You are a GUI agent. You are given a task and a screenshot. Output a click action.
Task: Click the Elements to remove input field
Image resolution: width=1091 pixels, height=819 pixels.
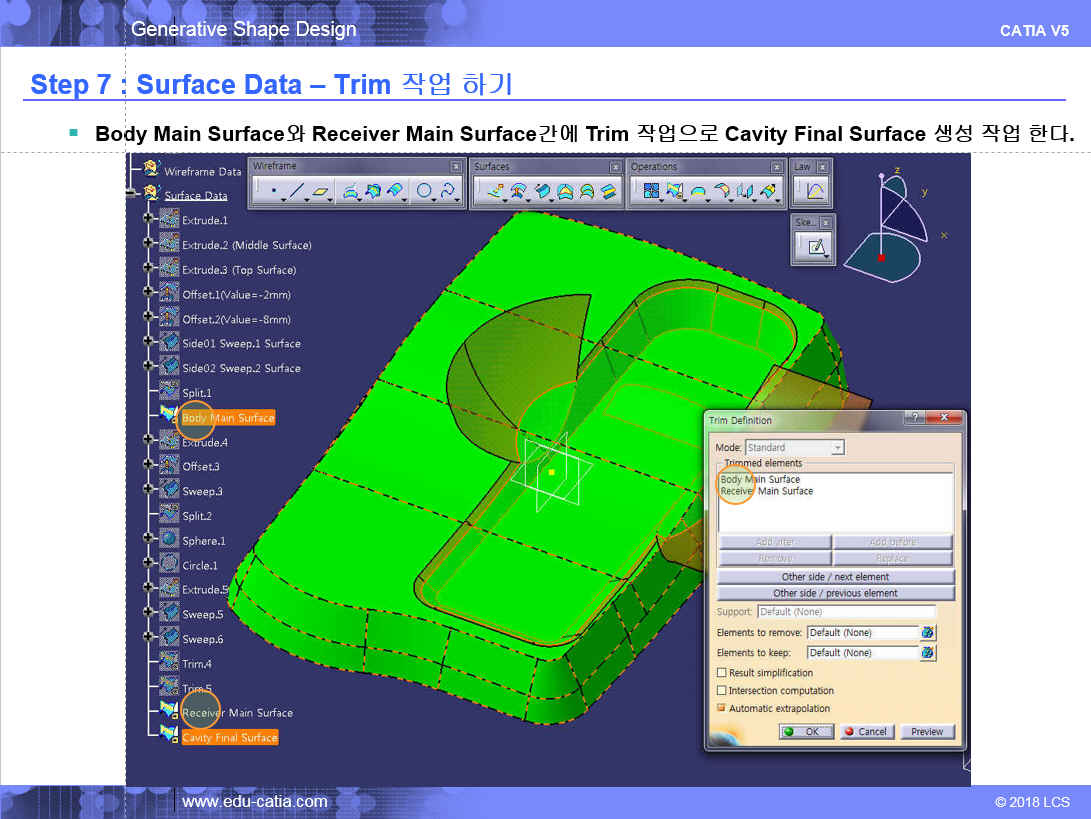pyautogui.click(x=861, y=632)
